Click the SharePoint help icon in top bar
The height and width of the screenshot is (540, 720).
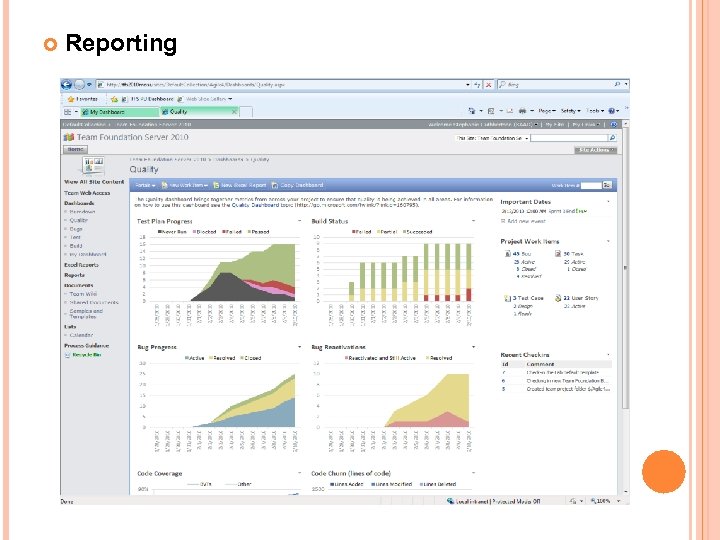pos(613,124)
